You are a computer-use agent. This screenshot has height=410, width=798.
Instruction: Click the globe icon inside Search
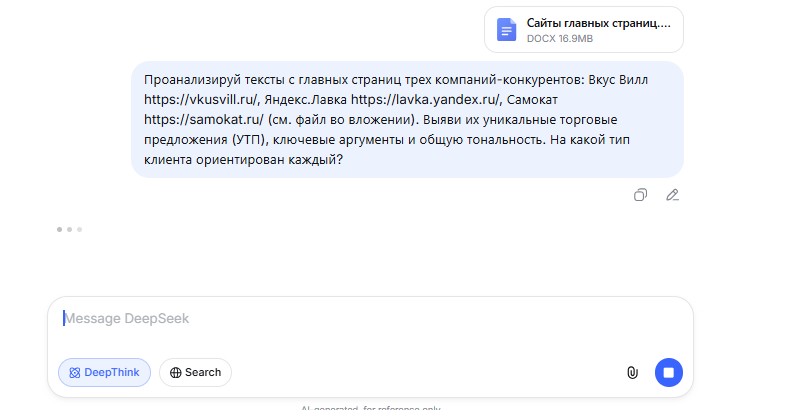(x=176, y=373)
